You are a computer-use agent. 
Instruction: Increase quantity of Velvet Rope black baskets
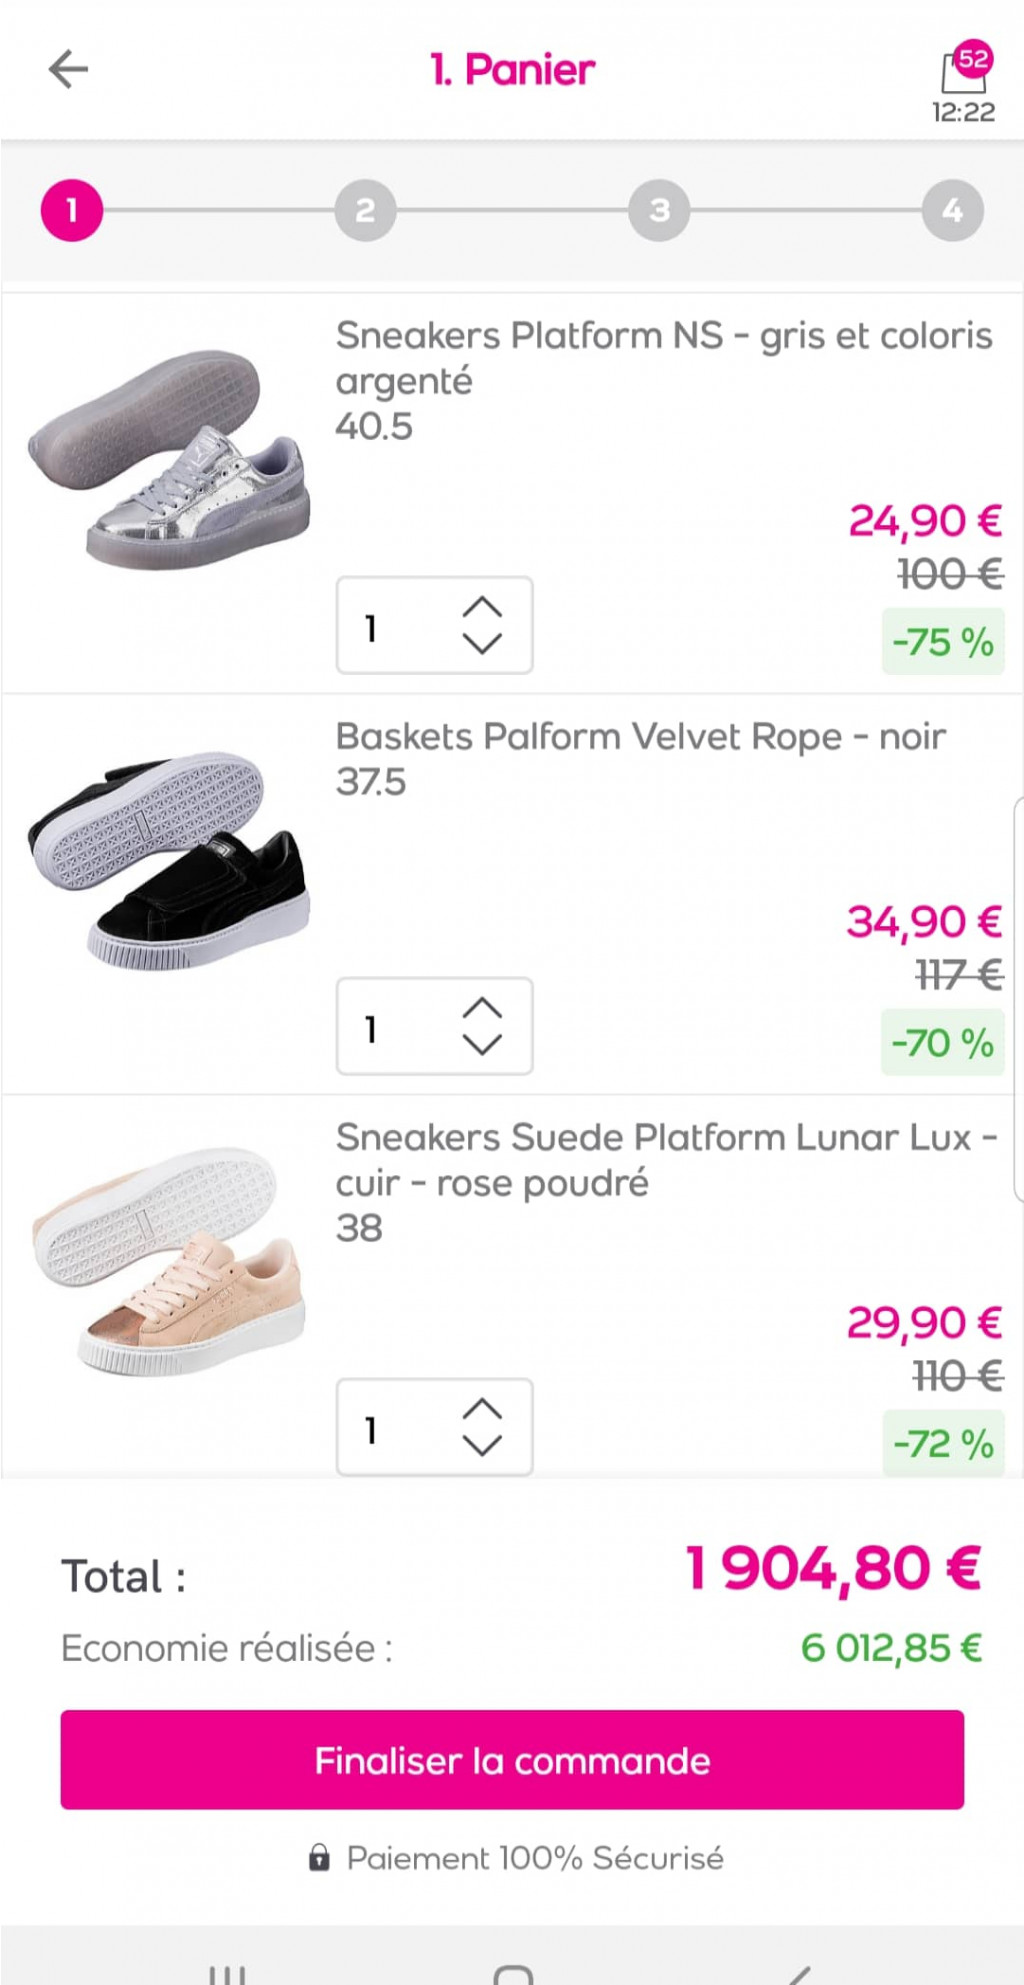coord(482,1007)
